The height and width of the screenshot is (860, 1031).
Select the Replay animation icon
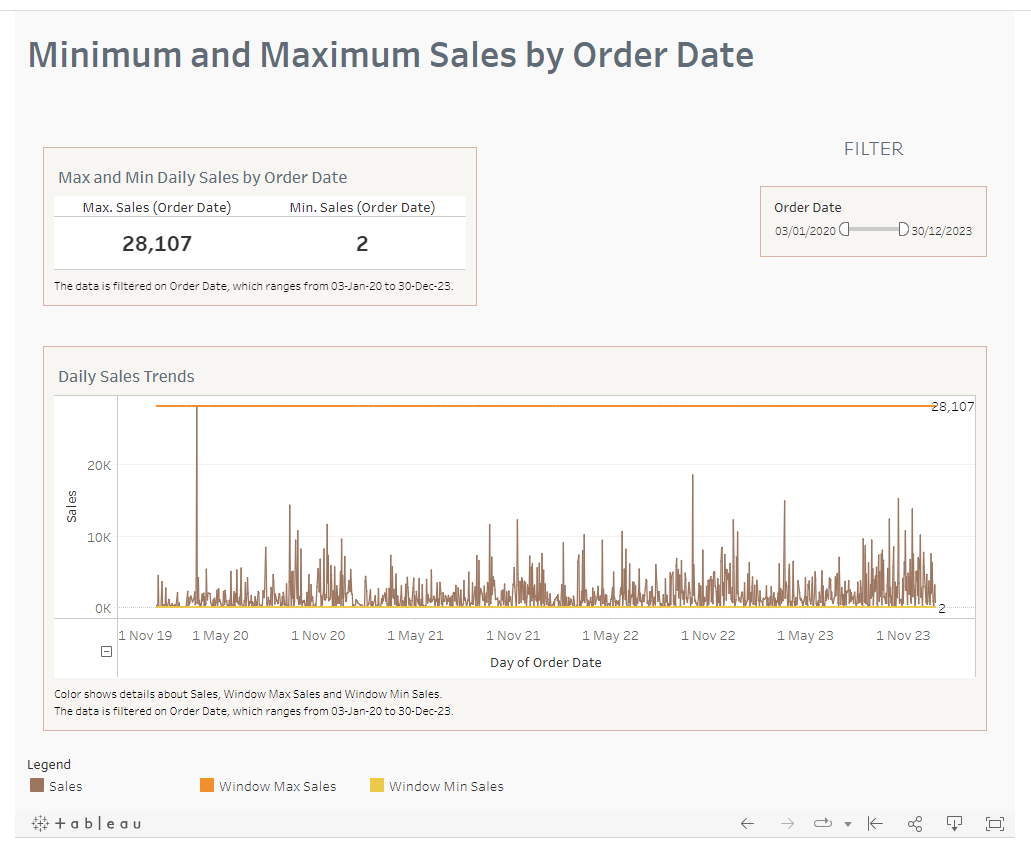point(825,823)
